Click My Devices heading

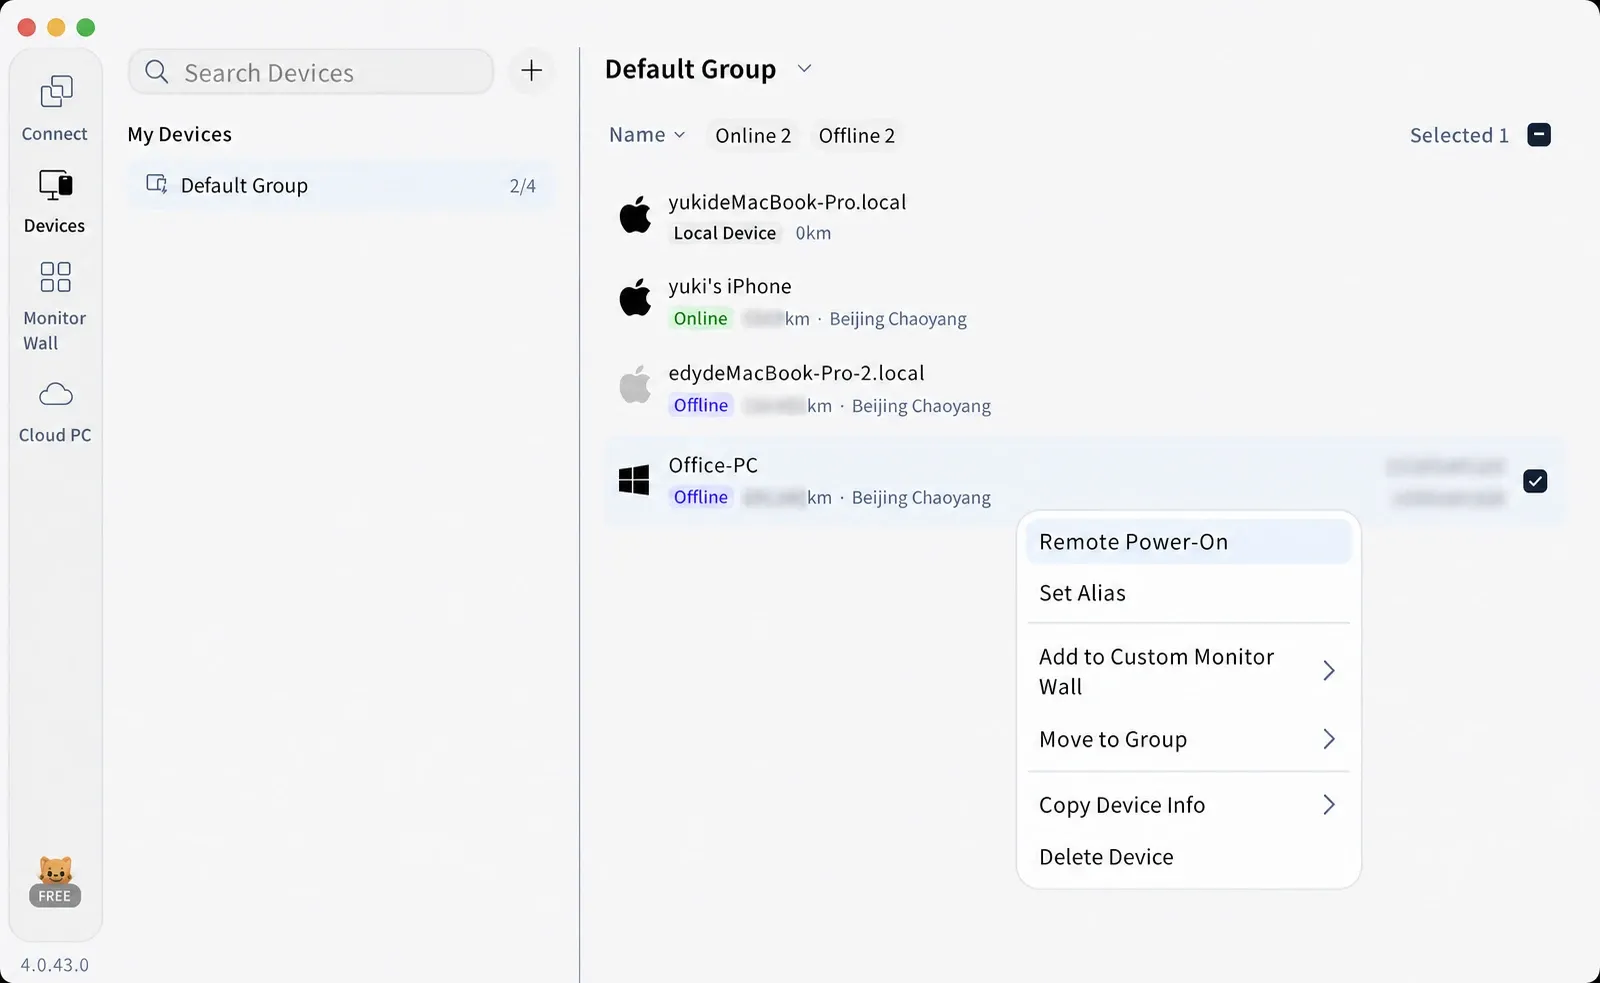click(x=180, y=134)
